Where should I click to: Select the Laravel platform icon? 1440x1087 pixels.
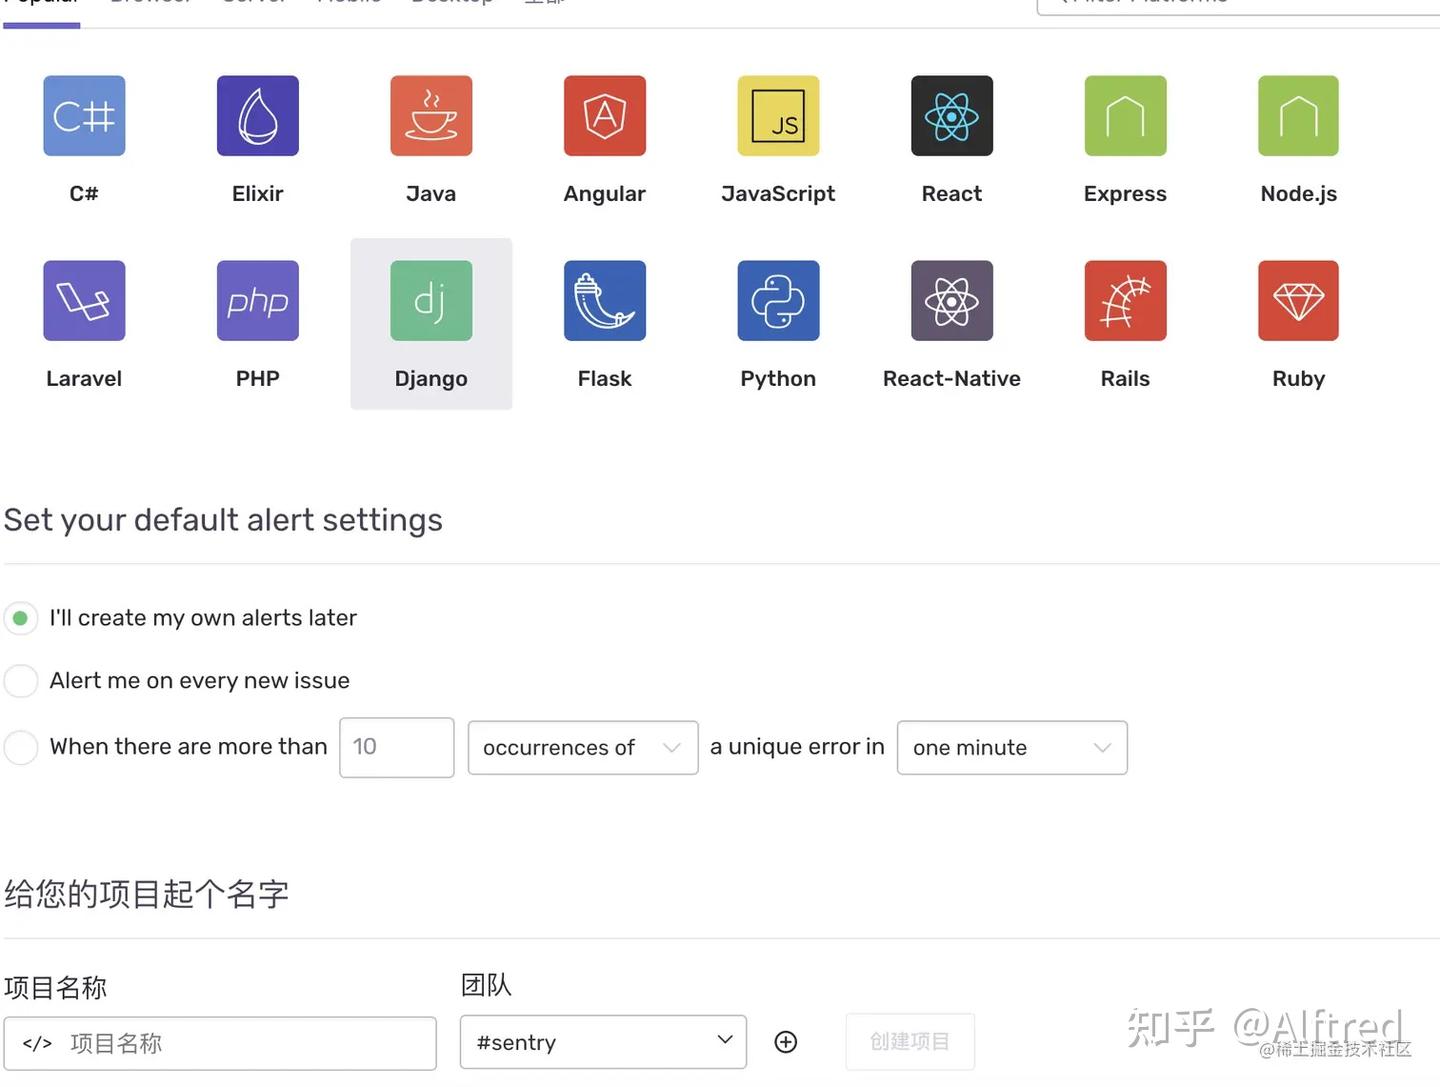click(84, 300)
